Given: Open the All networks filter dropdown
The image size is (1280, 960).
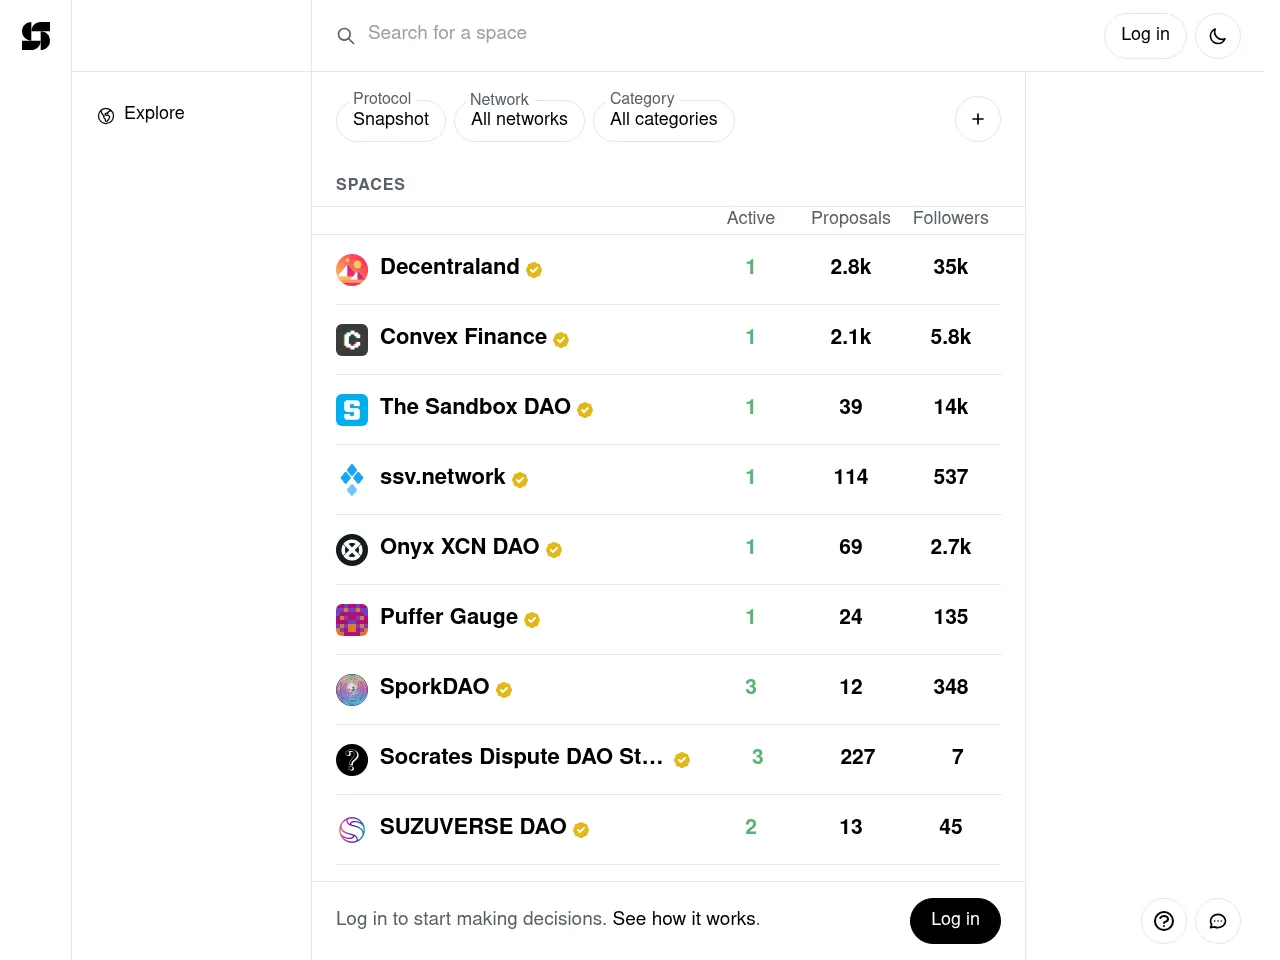Looking at the screenshot, I should pos(519,120).
